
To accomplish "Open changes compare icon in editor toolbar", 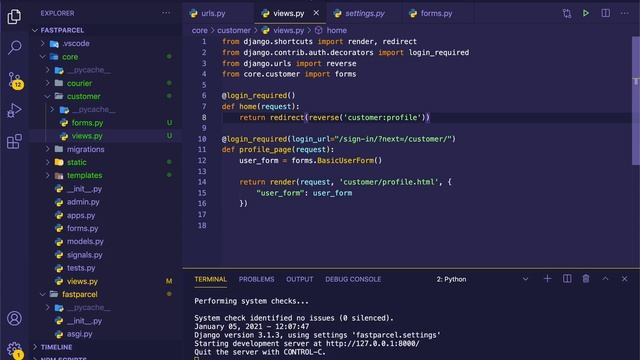I will point(567,13).
